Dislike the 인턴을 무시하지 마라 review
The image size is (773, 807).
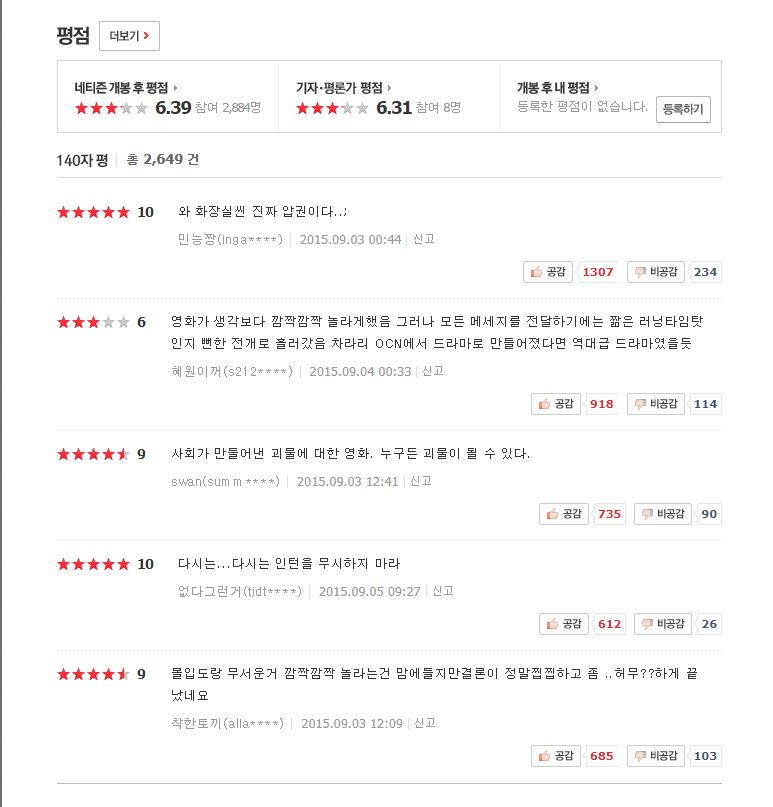click(663, 624)
